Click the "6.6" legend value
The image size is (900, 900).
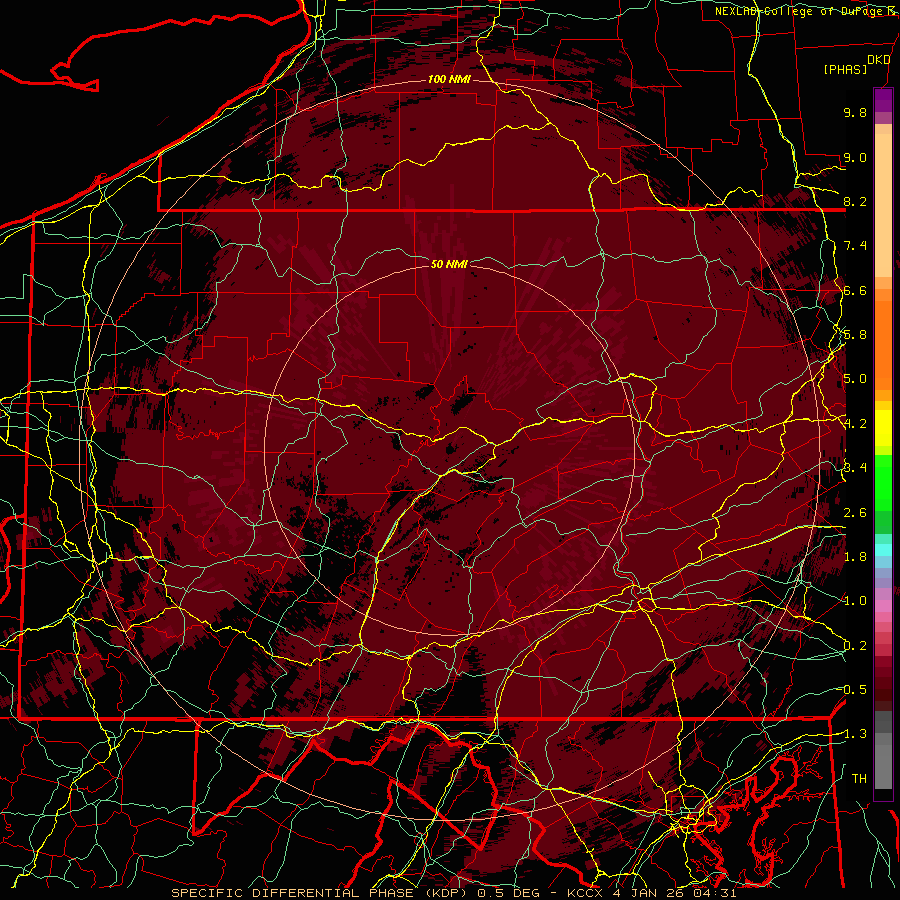coord(855,290)
